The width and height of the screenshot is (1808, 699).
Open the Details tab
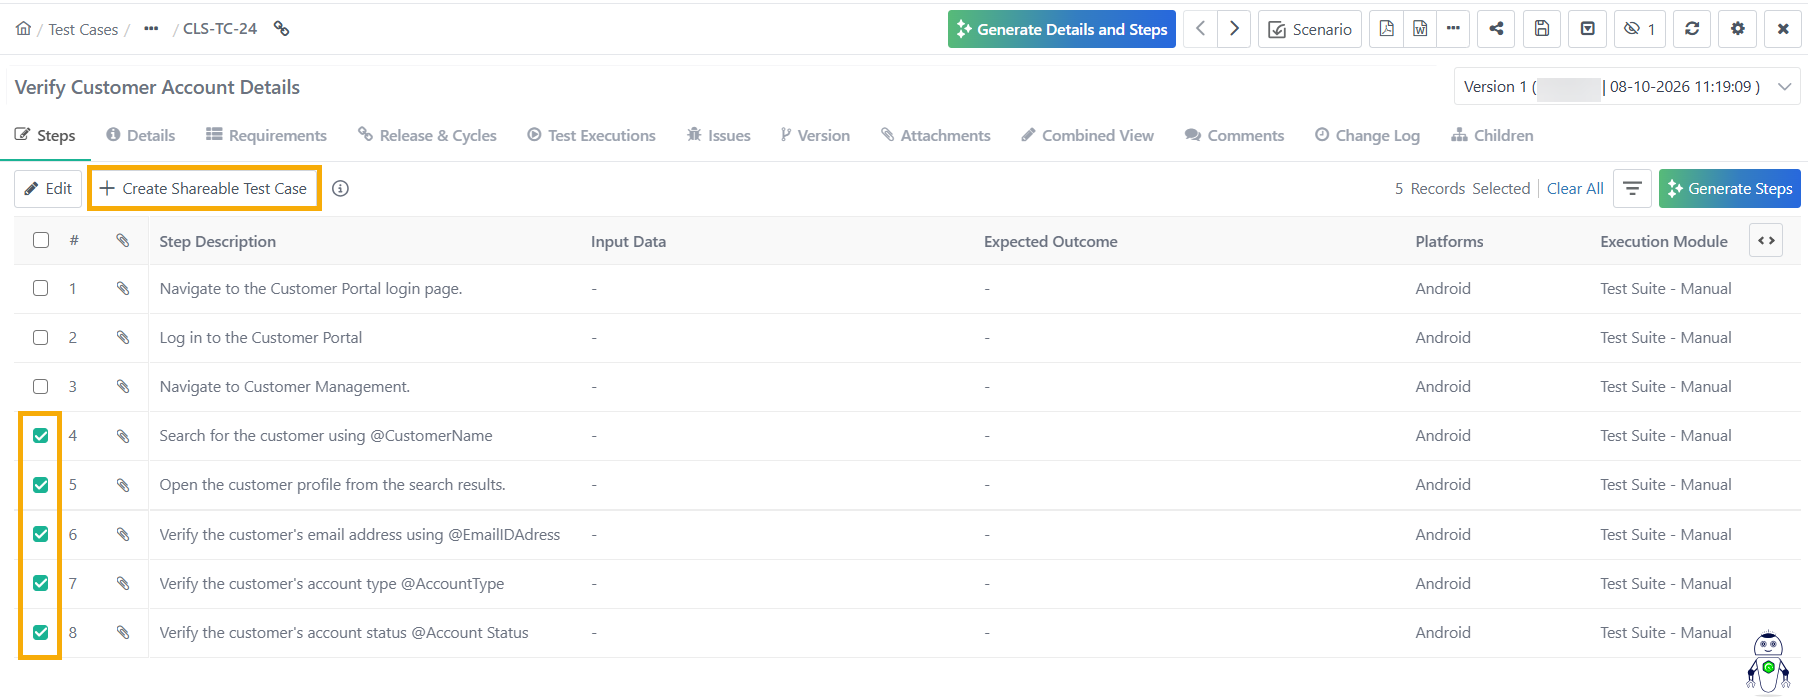(141, 136)
